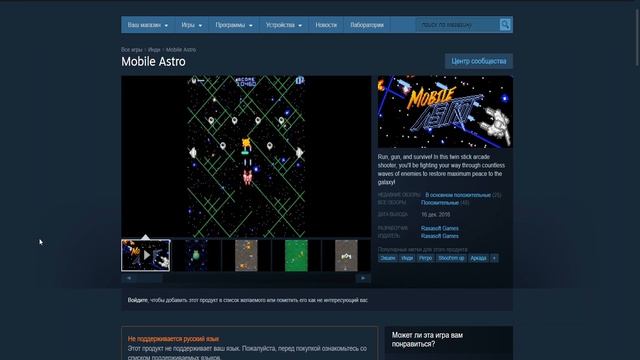Open developer Rasasoft Games link in Разработчик row
This screenshot has height=360, width=640.
coord(440,228)
